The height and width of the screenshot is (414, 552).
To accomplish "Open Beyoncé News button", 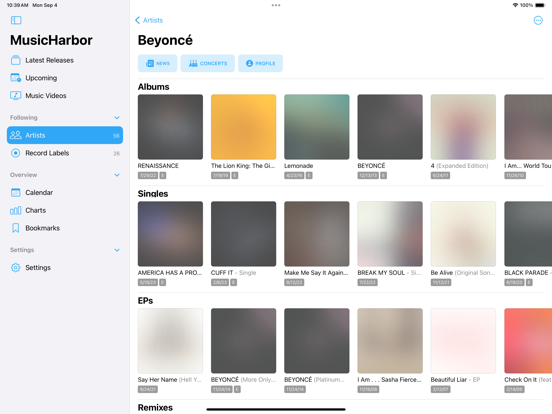I will pos(157,63).
